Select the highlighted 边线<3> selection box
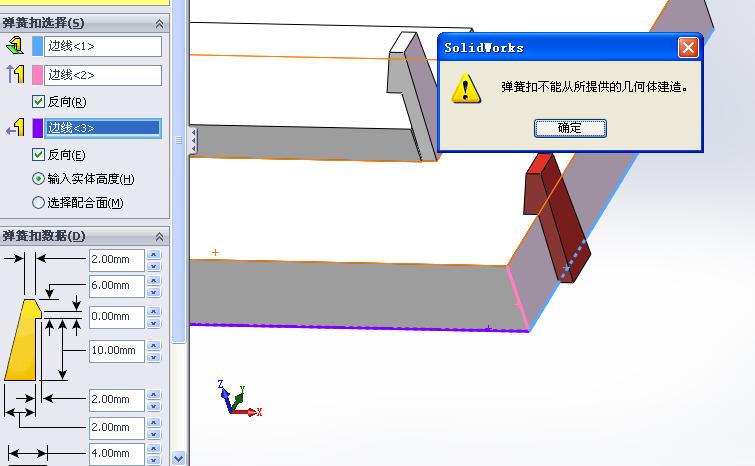The width and height of the screenshot is (755, 466). pos(103,128)
